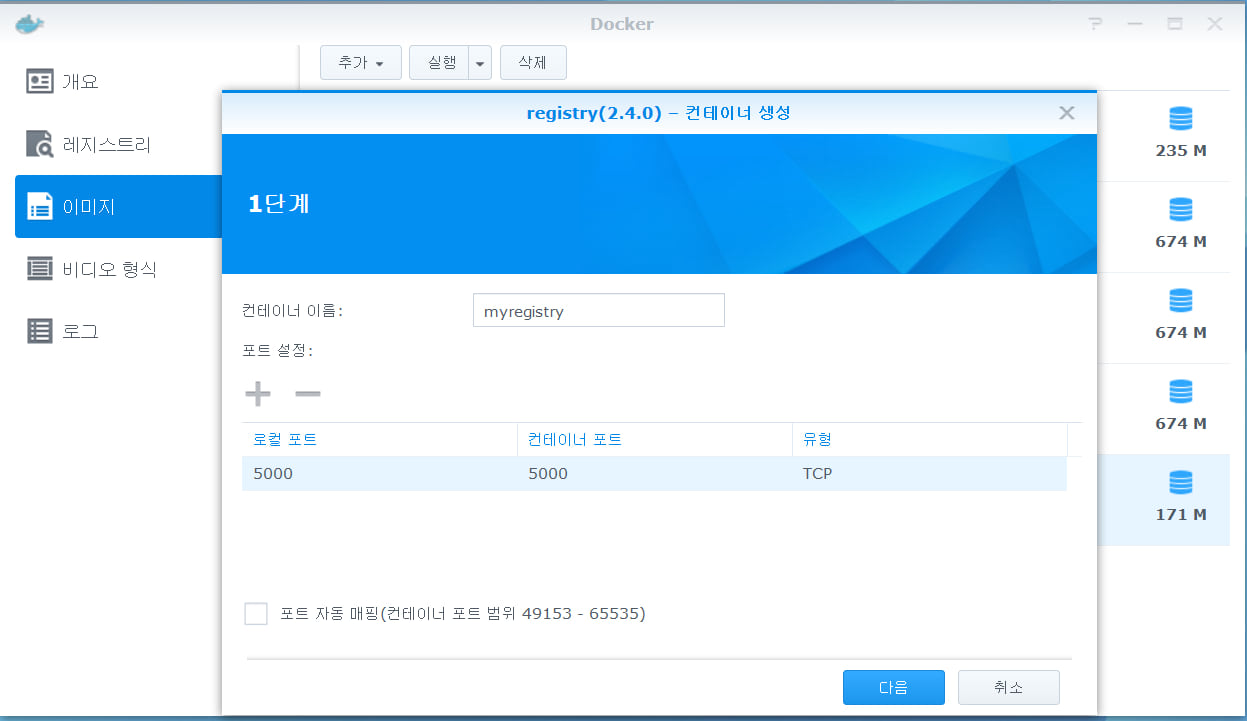The height and width of the screenshot is (721, 1247).
Task: Select container port cell 5000
Action: 654,474
